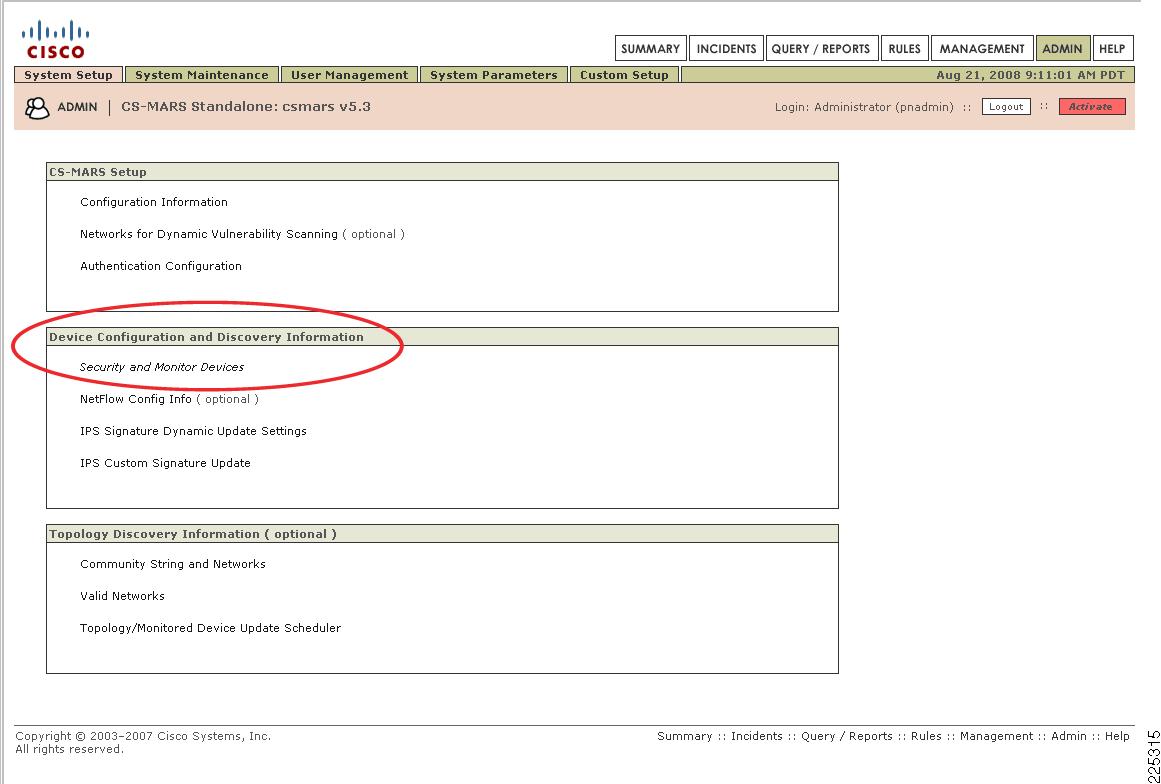Open IPS Custom Signature Update
1161x784 pixels.
[165, 463]
